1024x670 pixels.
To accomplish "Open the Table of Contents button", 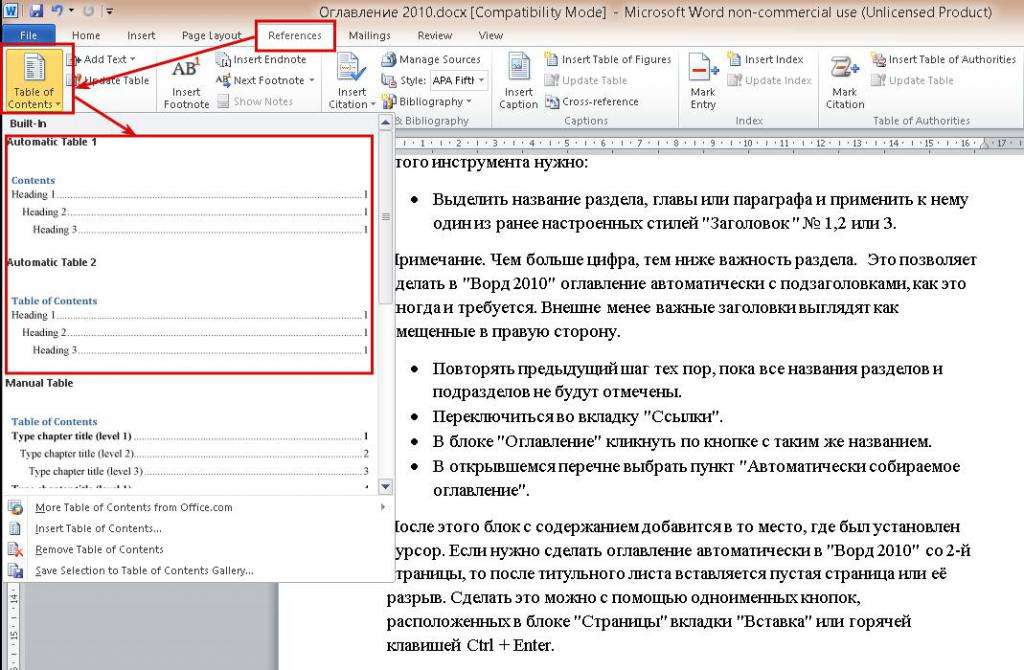I will pyautogui.click(x=34, y=80).
